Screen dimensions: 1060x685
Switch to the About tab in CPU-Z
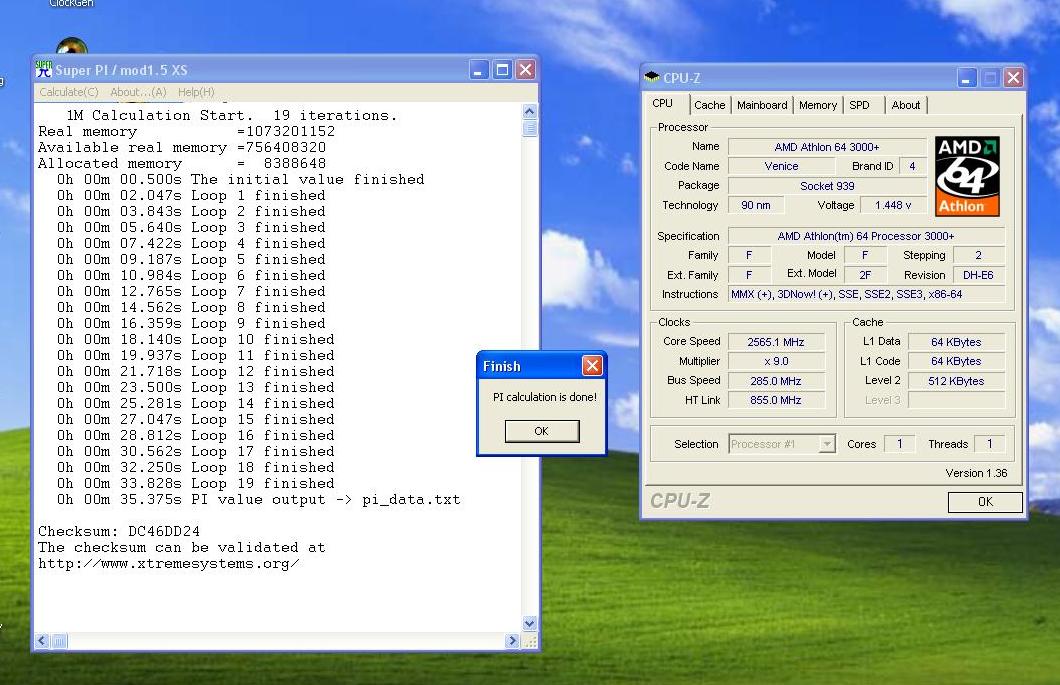(905, 105)
